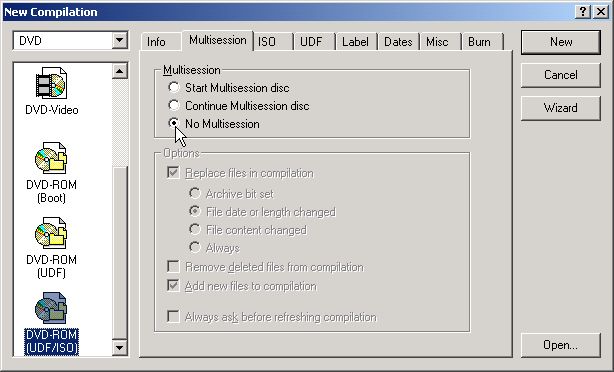Image resolution: width=614 pixels, height=372 pixels.
Task: Launch the Wizard button
Action: [x=561, y=108]
